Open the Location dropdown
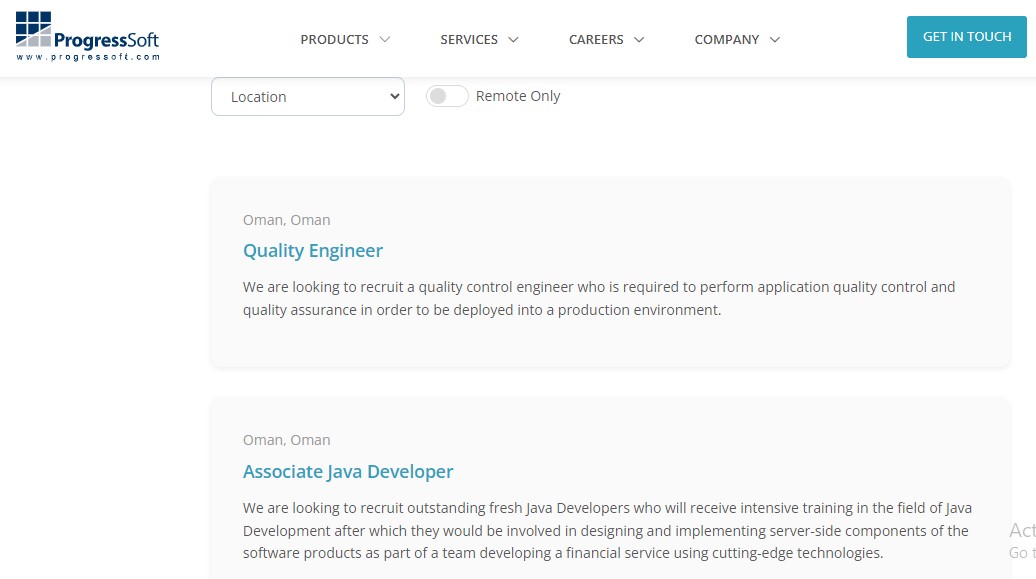 click(308, 96)
